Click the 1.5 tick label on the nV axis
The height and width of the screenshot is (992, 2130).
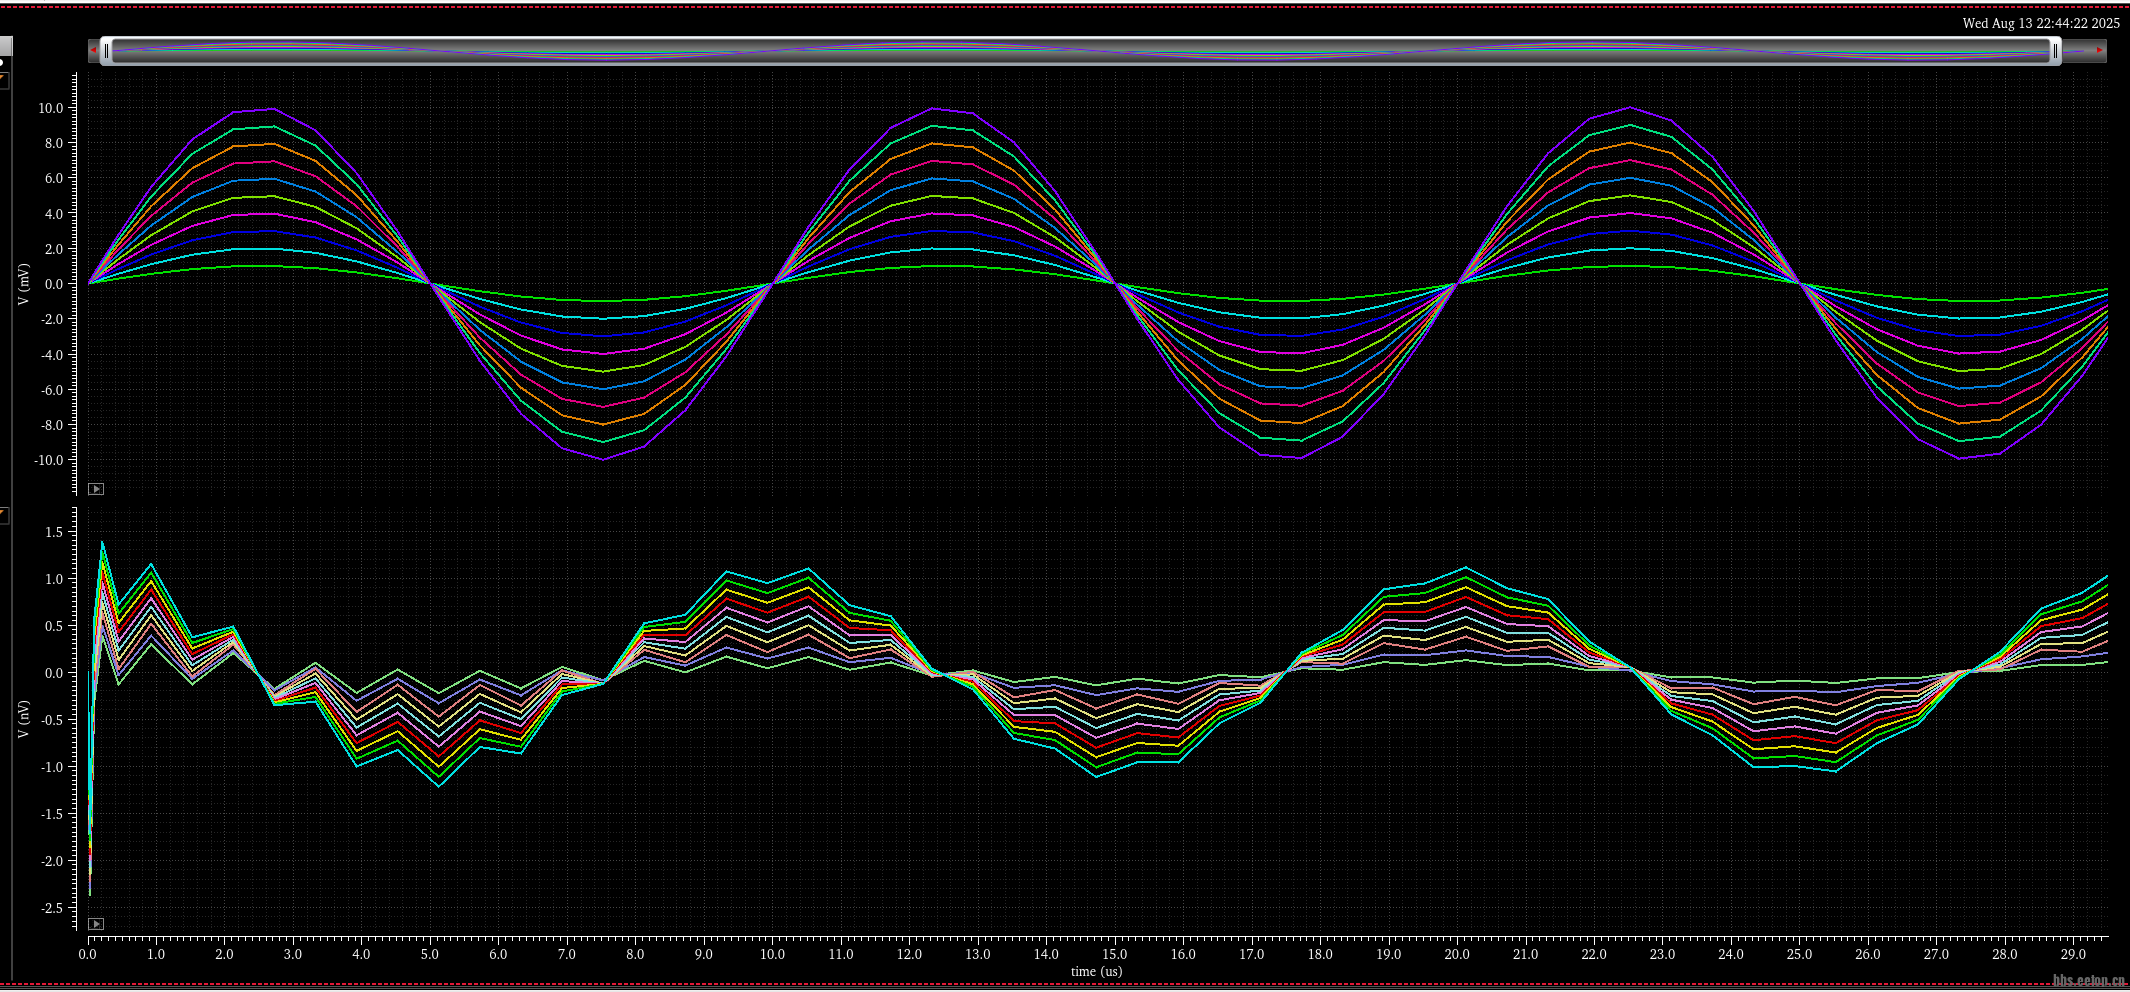(54, 532)
